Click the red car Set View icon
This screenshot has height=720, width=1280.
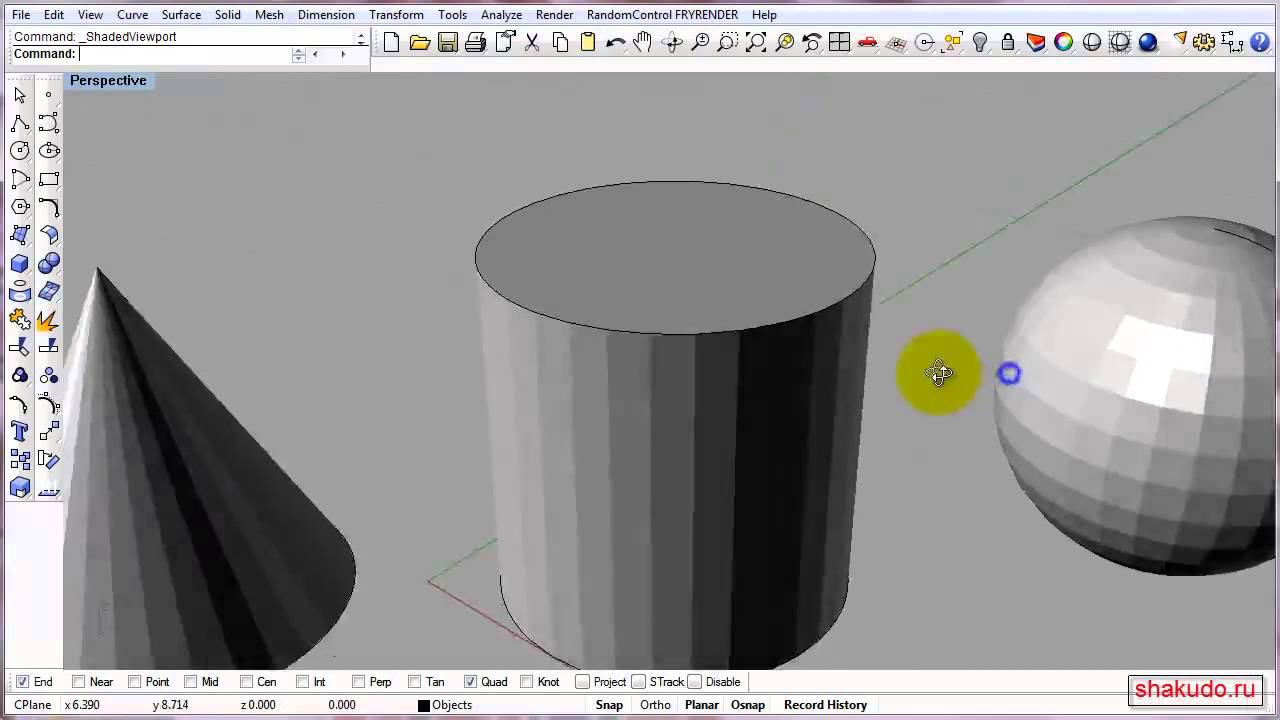tap(867, 42)
